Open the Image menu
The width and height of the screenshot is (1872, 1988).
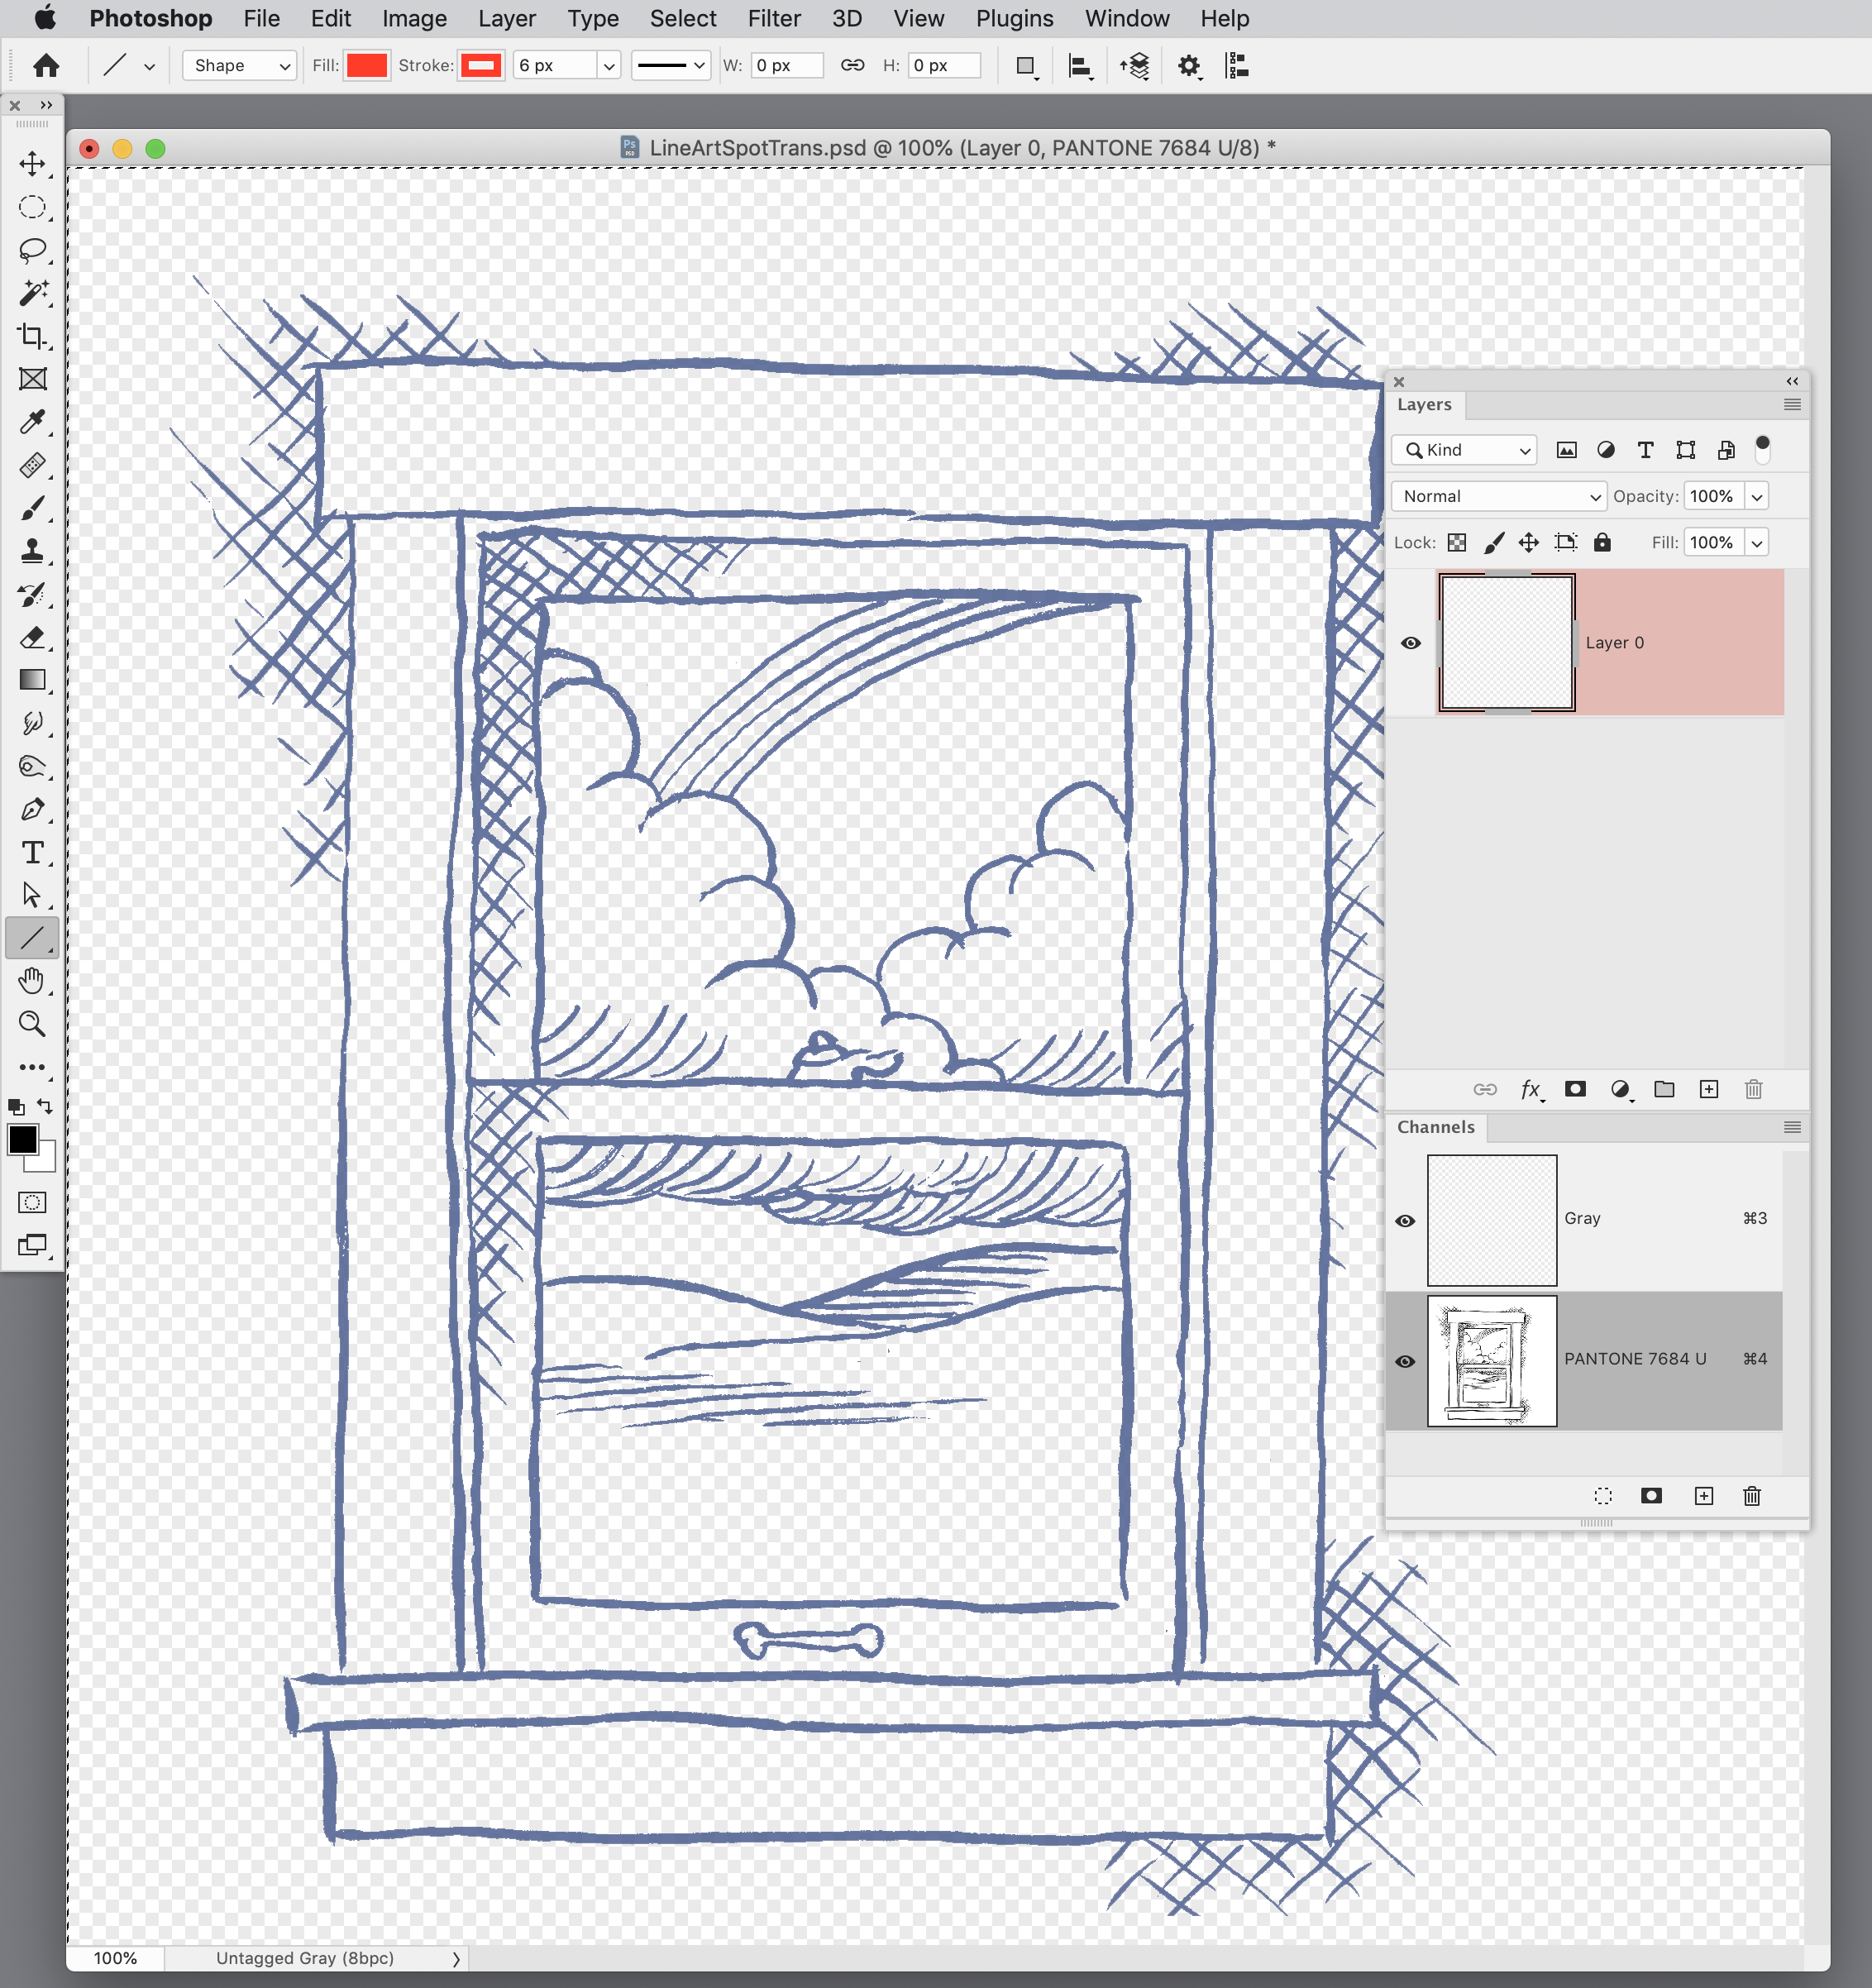(414, 18)
